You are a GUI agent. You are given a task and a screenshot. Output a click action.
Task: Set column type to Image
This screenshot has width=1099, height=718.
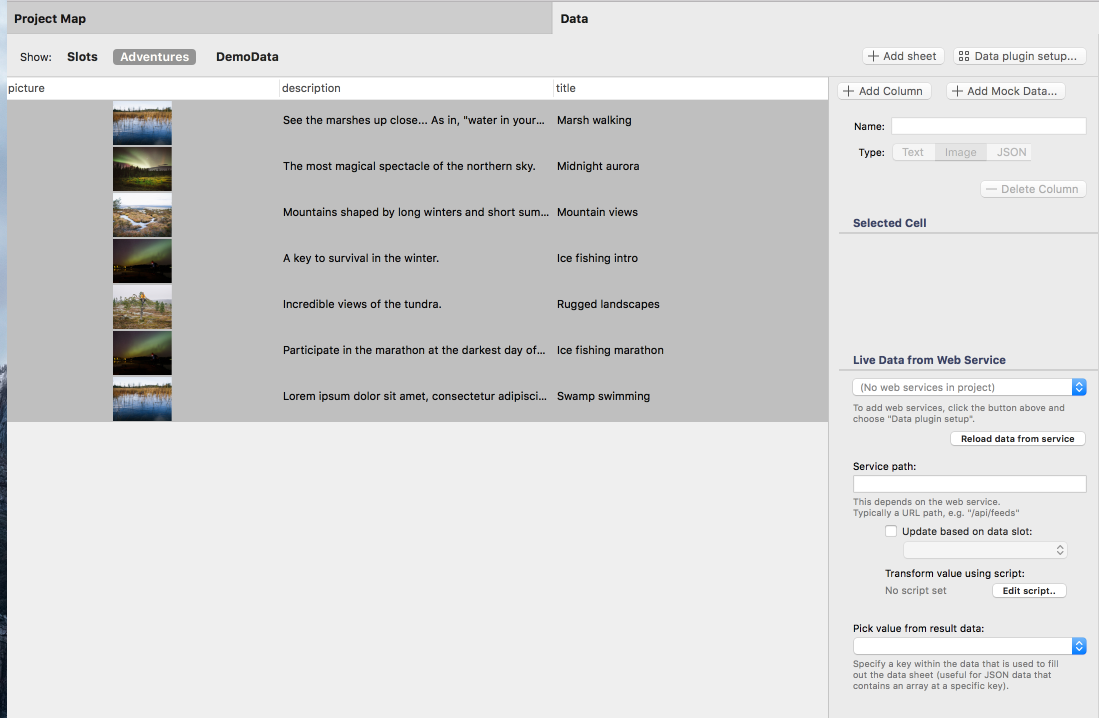click(960, 152)
